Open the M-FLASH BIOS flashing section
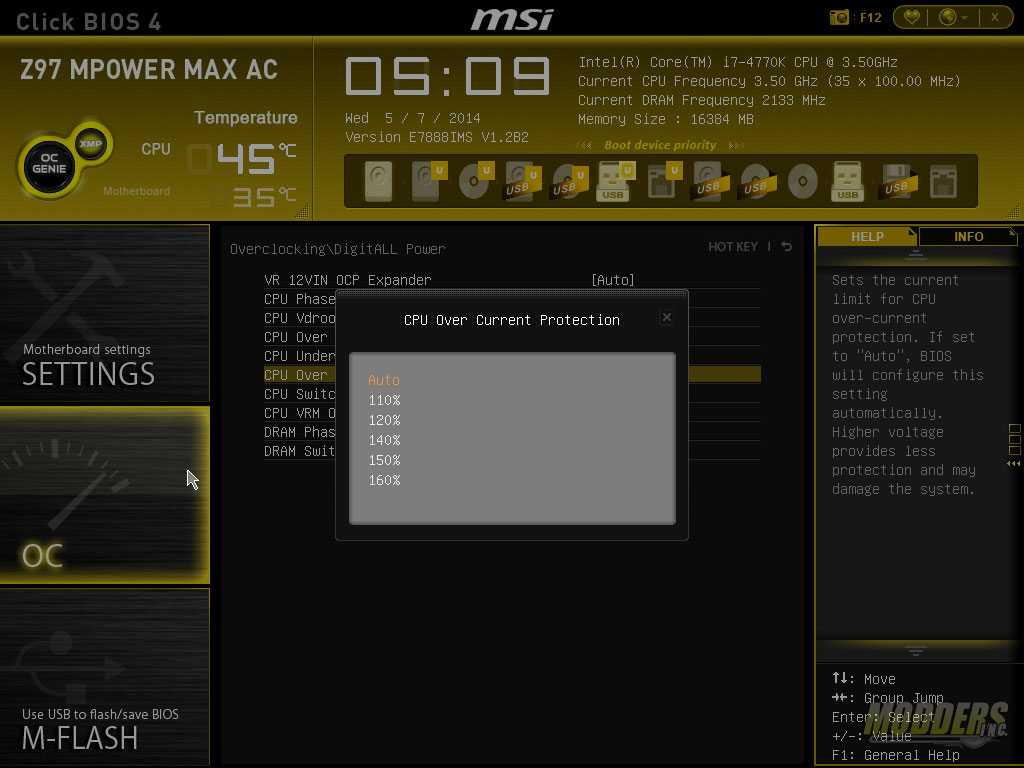The image size is (1024, 768). [x=104, y=678]
